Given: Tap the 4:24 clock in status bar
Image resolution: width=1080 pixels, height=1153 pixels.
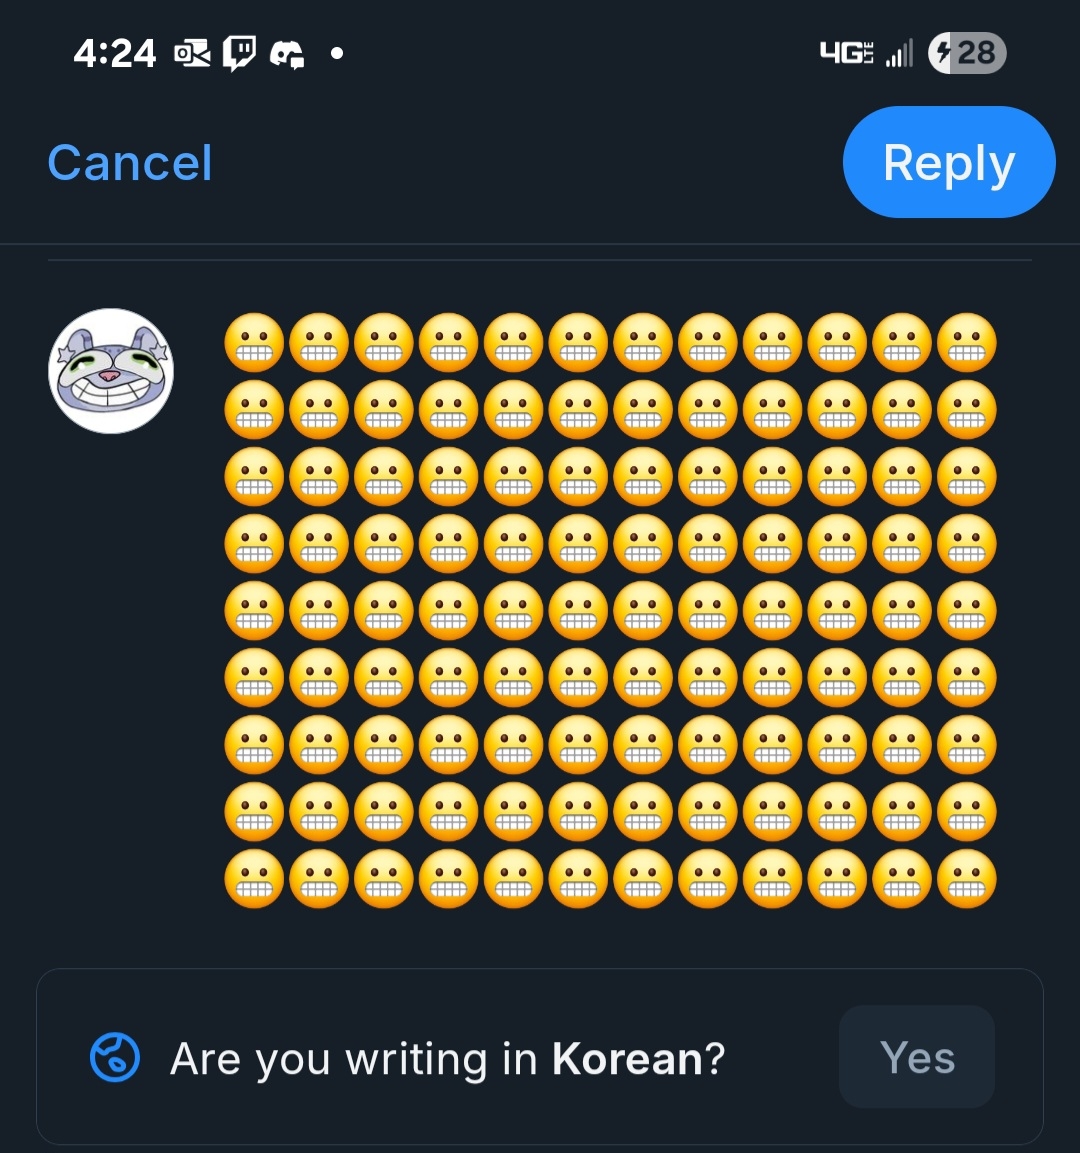Looking at the screenshot, I should [x=115, y=53].
